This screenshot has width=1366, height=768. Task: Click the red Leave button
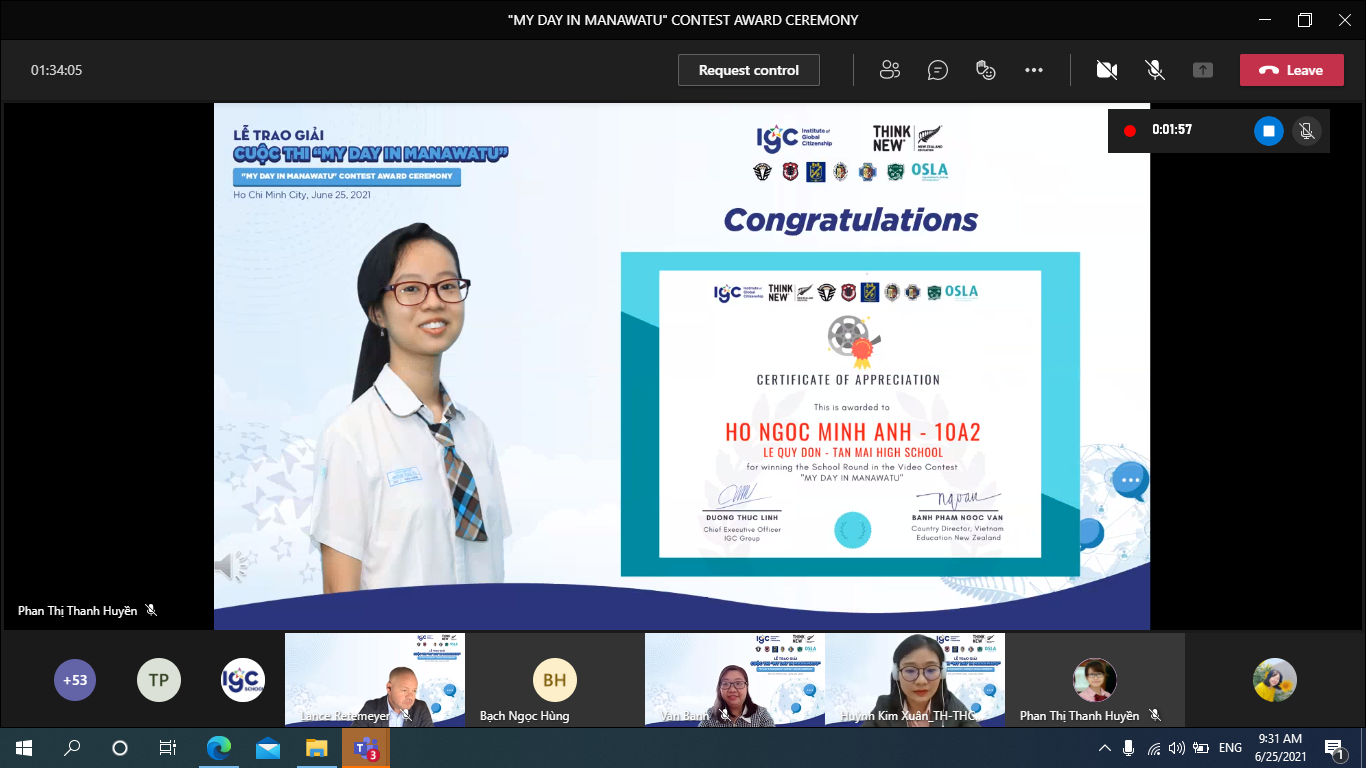(1291, 70)
